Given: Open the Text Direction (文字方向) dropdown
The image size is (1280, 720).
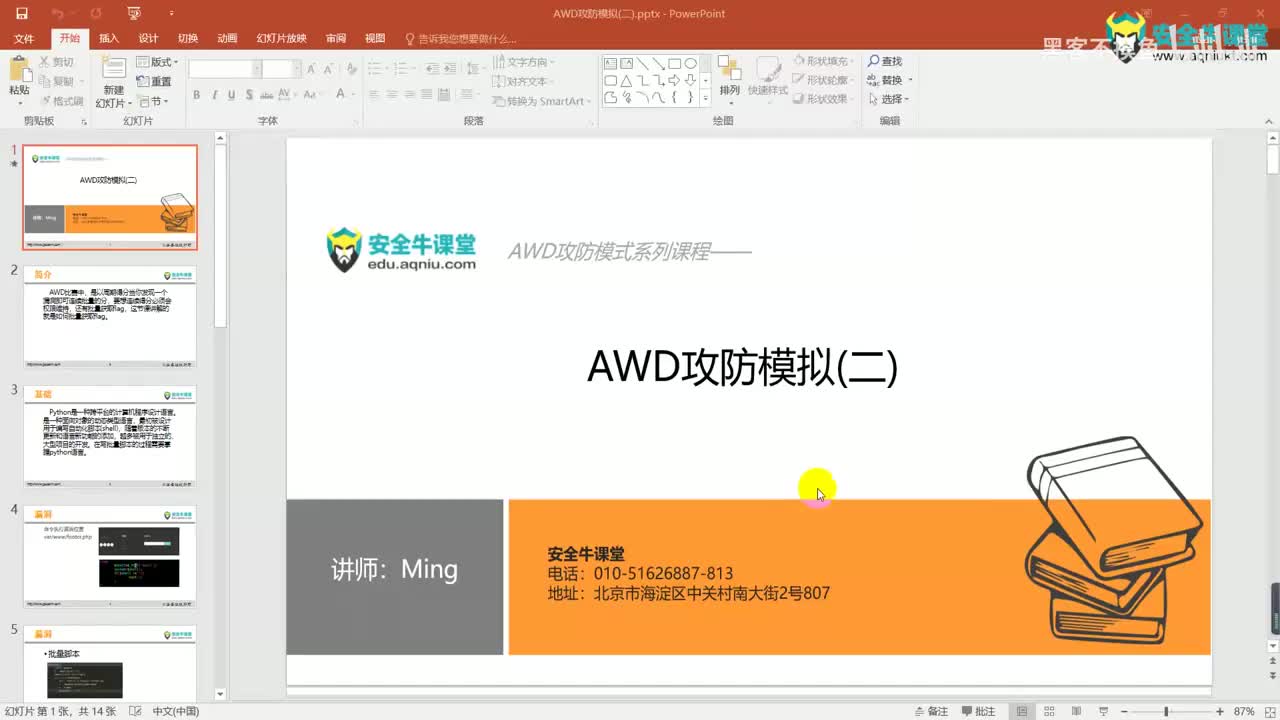Looking at the screenshot, I should (523, 62).
